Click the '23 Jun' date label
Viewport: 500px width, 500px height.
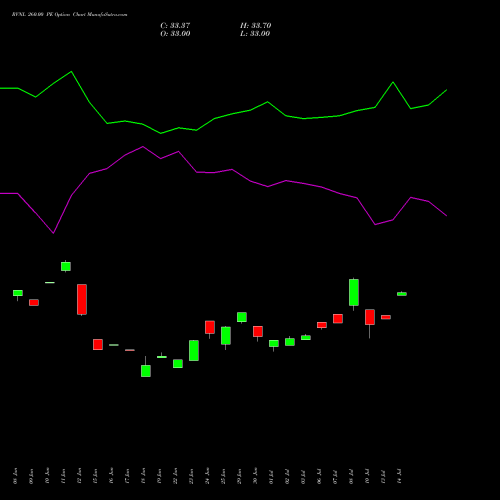(x=191, y=476)
